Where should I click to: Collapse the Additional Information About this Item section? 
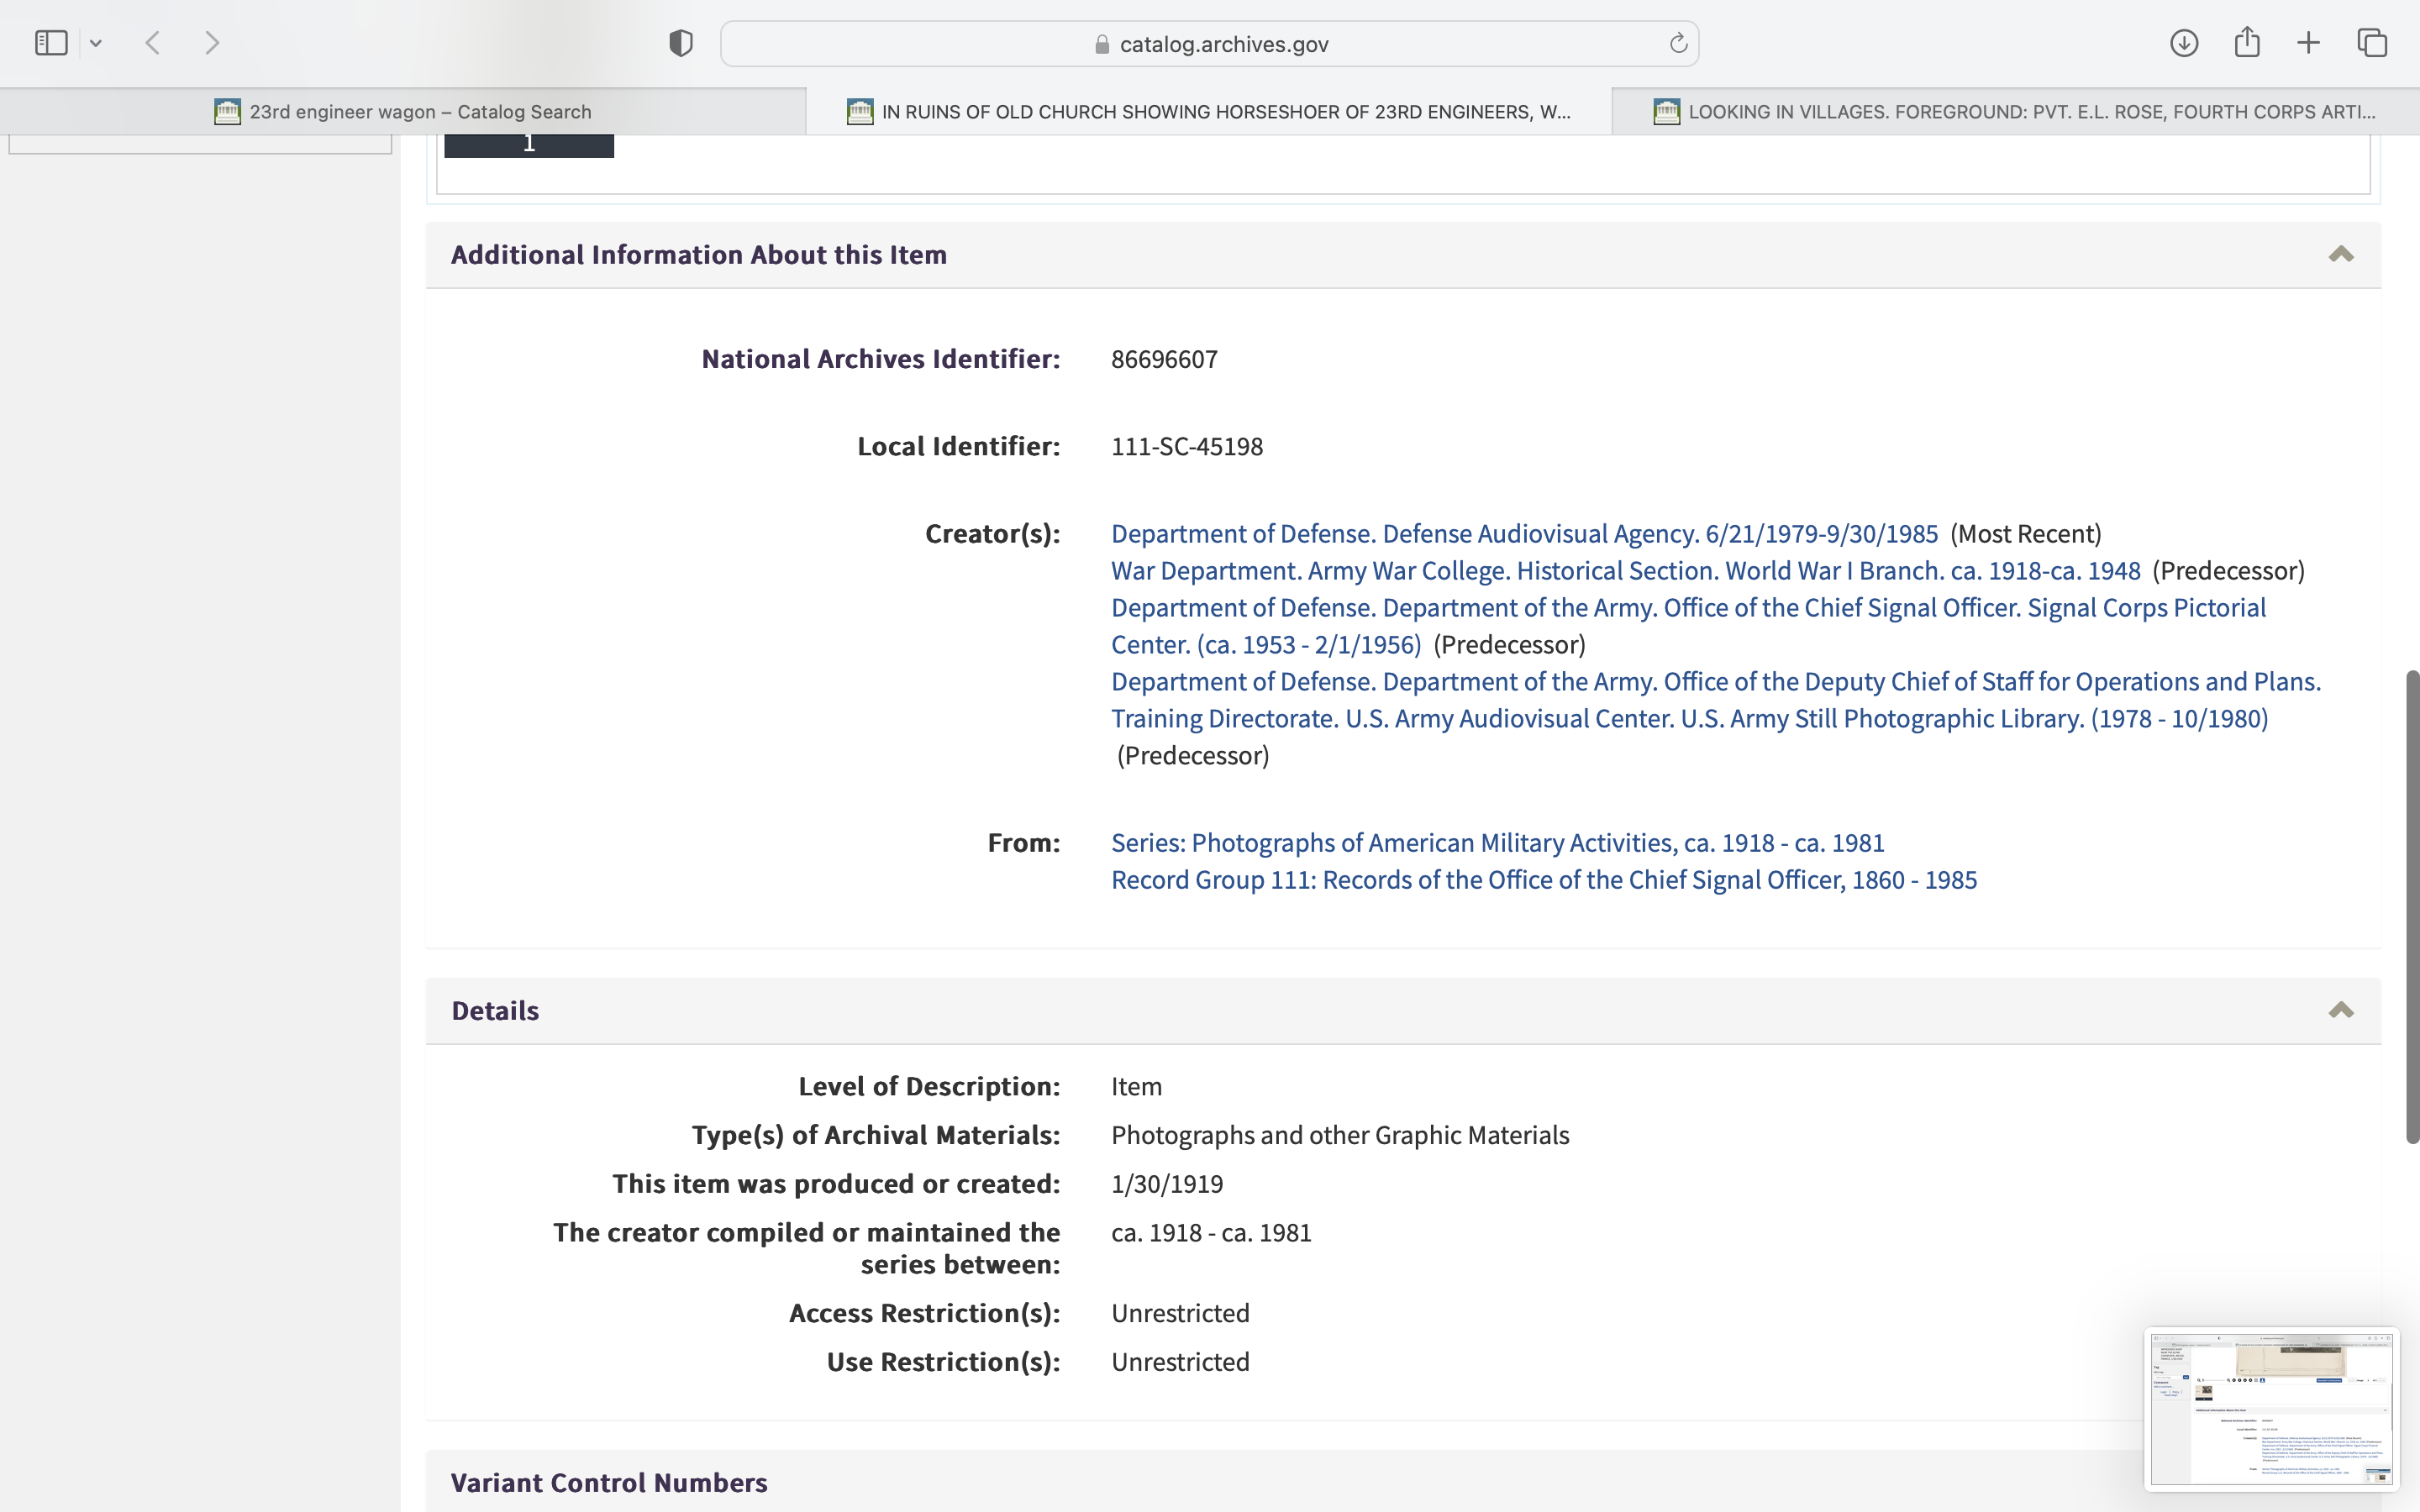tap(2340, 254)
